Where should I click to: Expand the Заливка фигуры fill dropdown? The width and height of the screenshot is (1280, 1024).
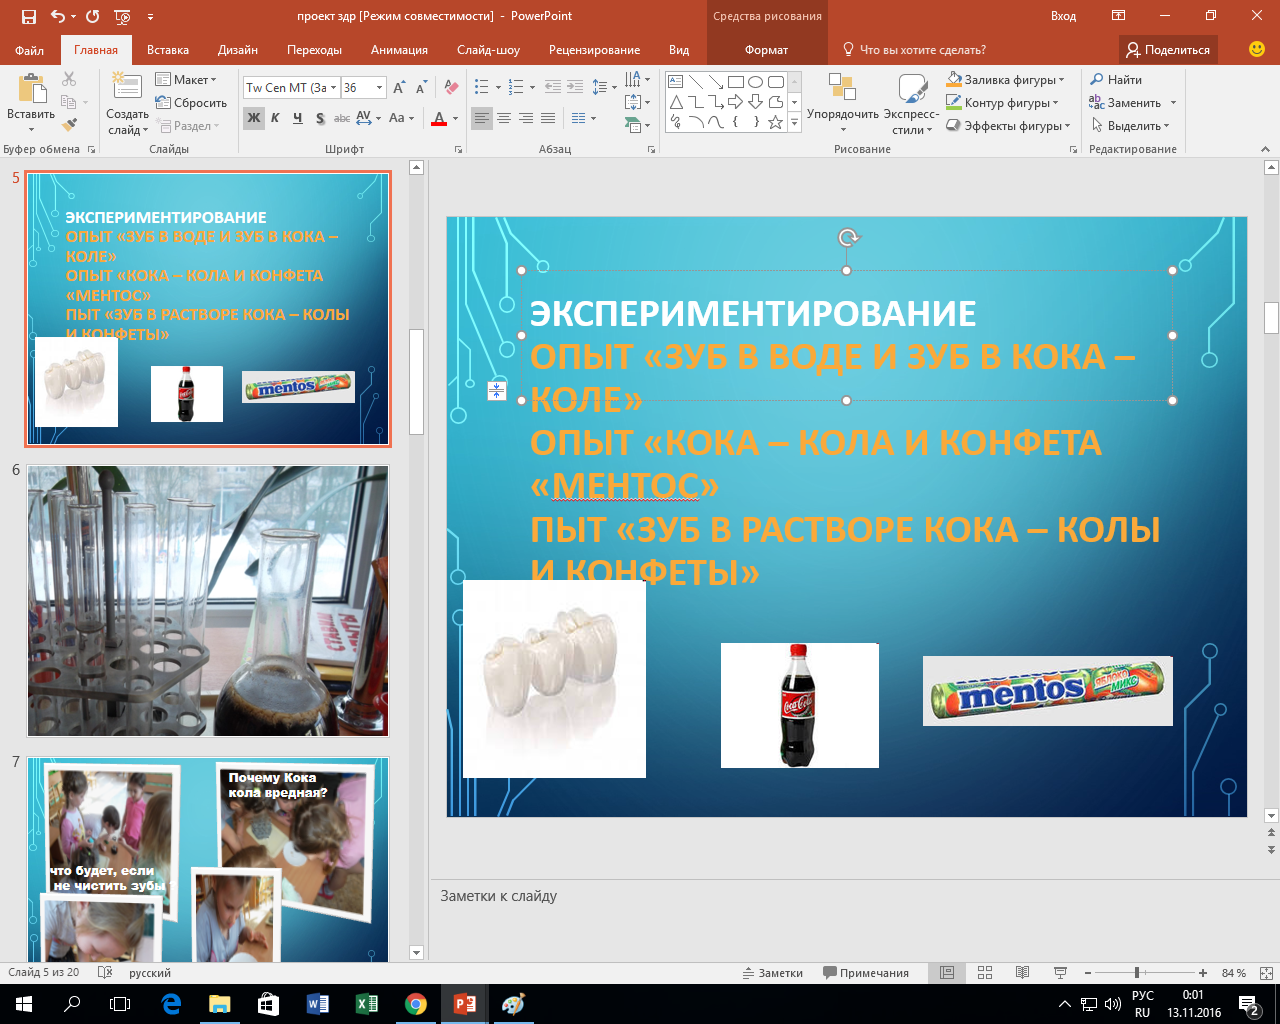tap(1061, 80)
